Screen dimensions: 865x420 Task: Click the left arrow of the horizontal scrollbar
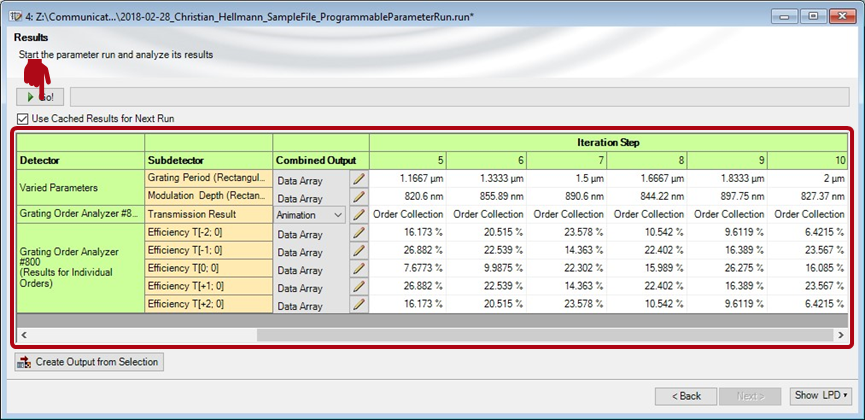tap(23, 334)
